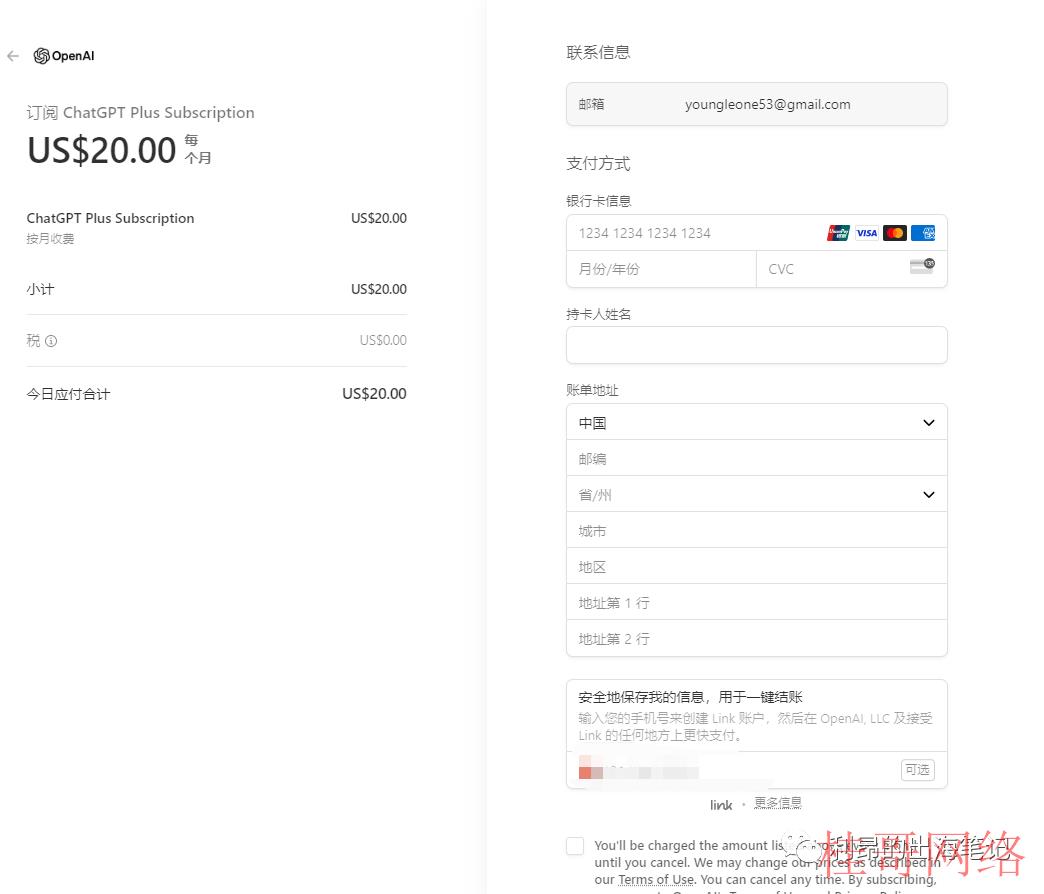Focus the 城市 city field
Screen dimensions: 1044x894
(x=756, y=530)
